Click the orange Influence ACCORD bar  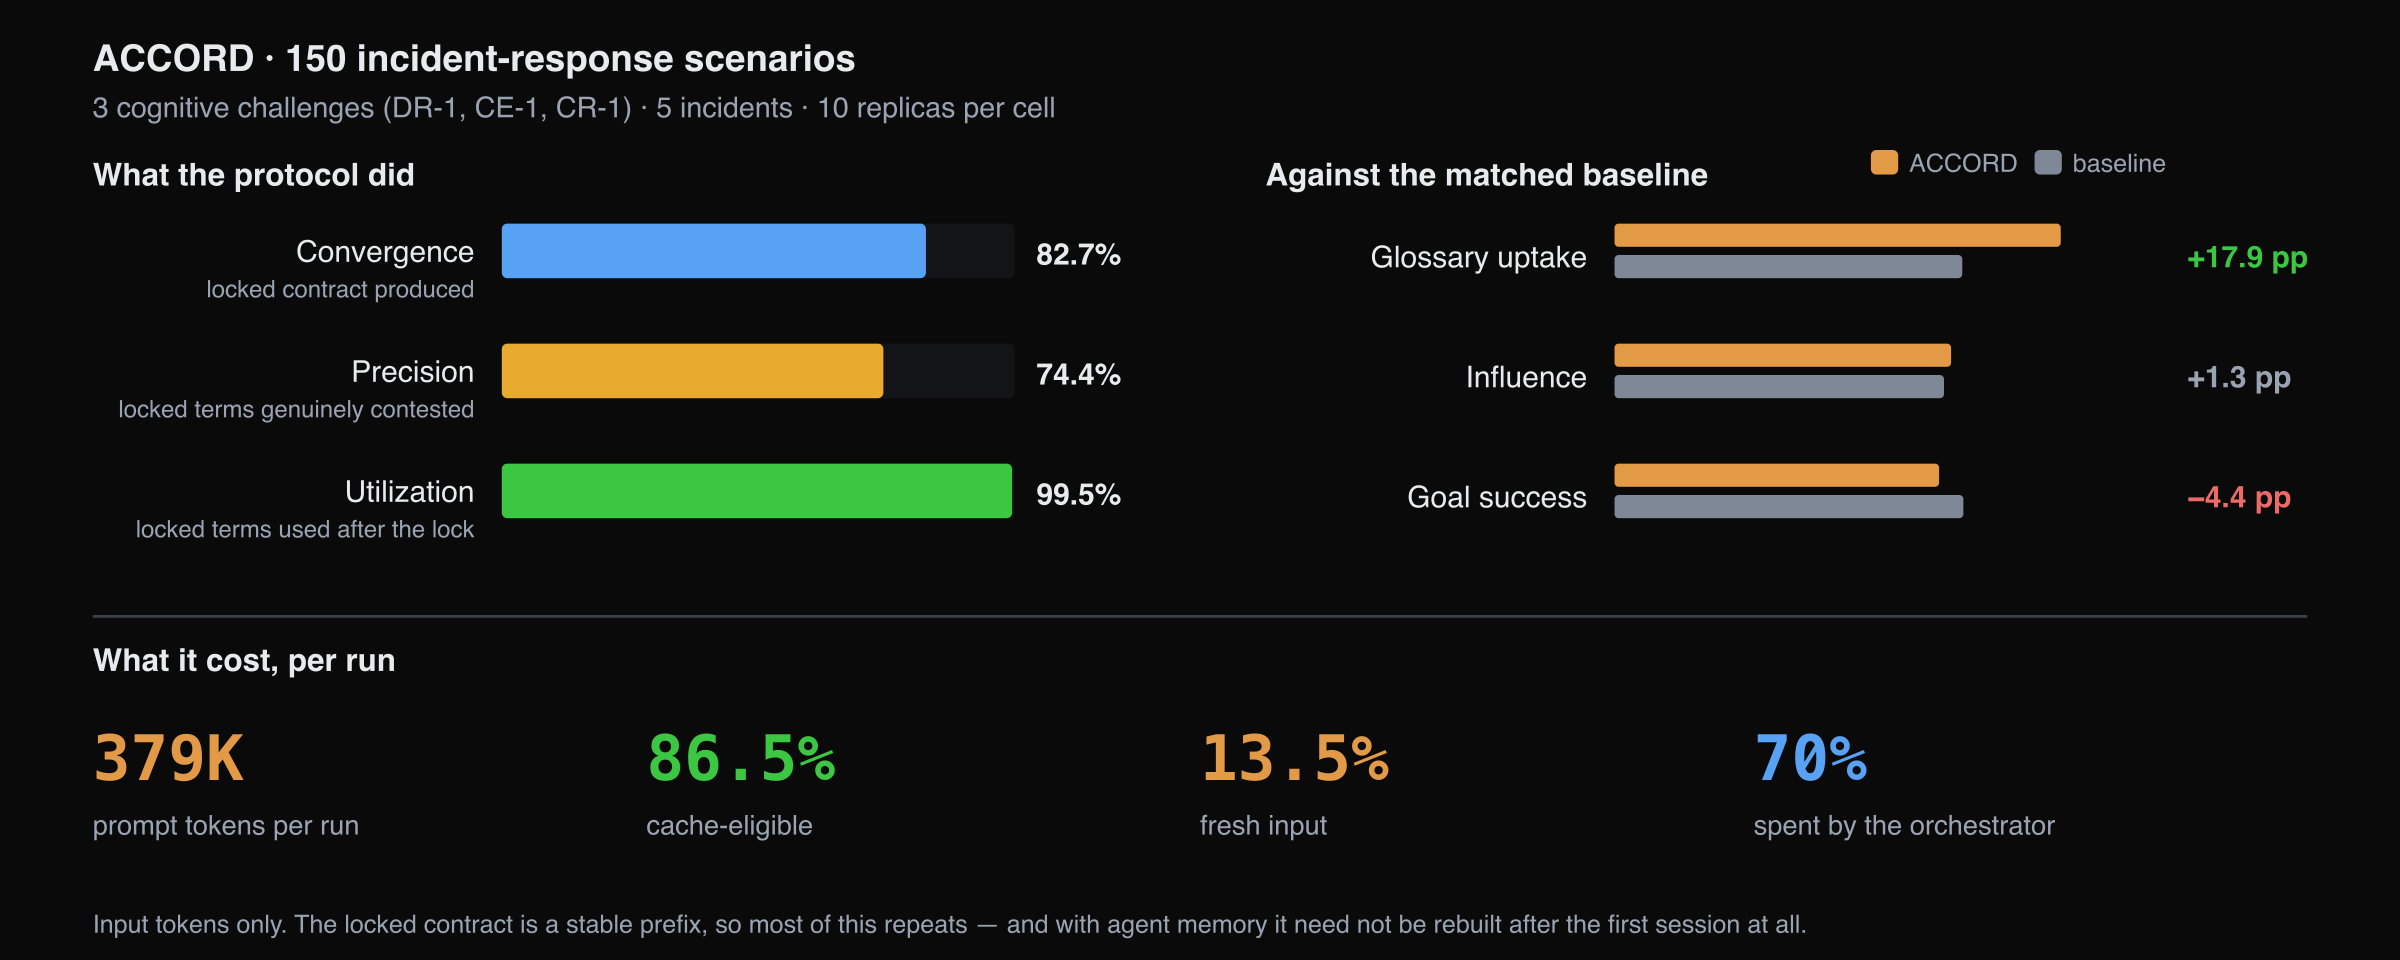click(x=1783, y=355)
